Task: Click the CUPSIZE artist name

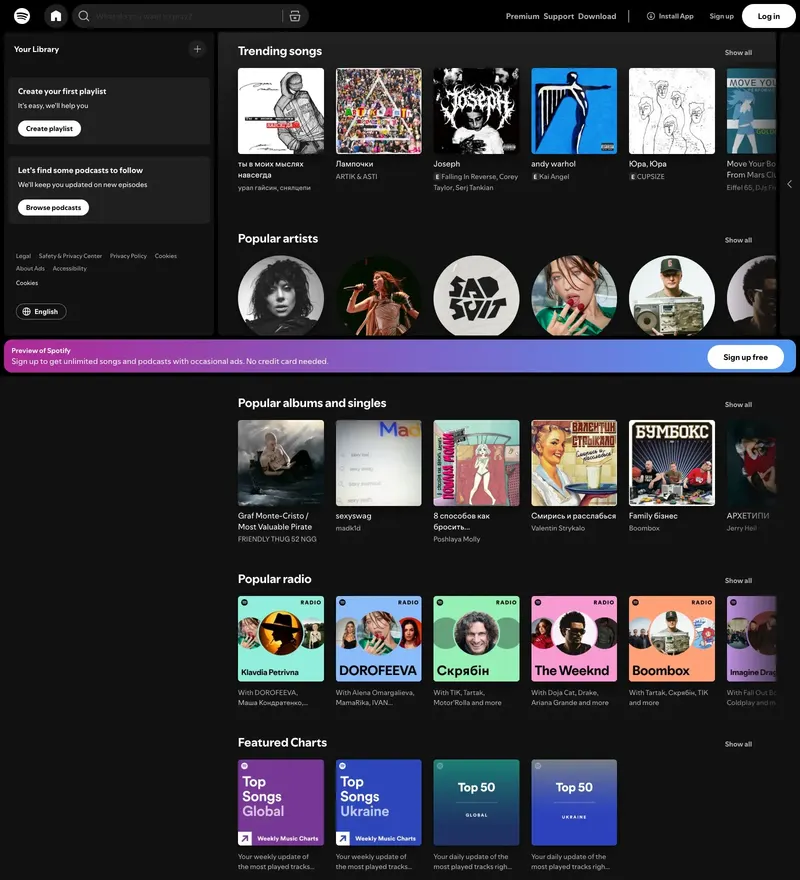Action: coord(651,176)
